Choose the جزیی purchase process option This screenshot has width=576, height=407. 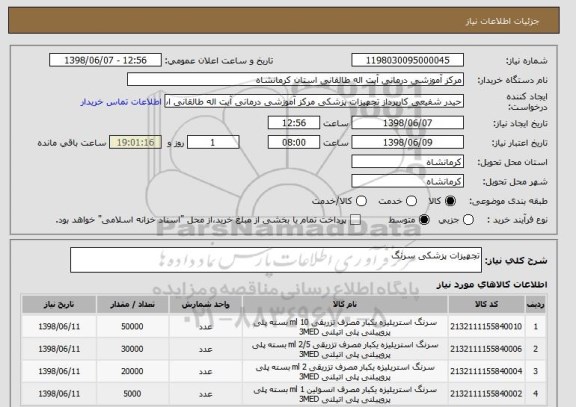tap(468, 220)
